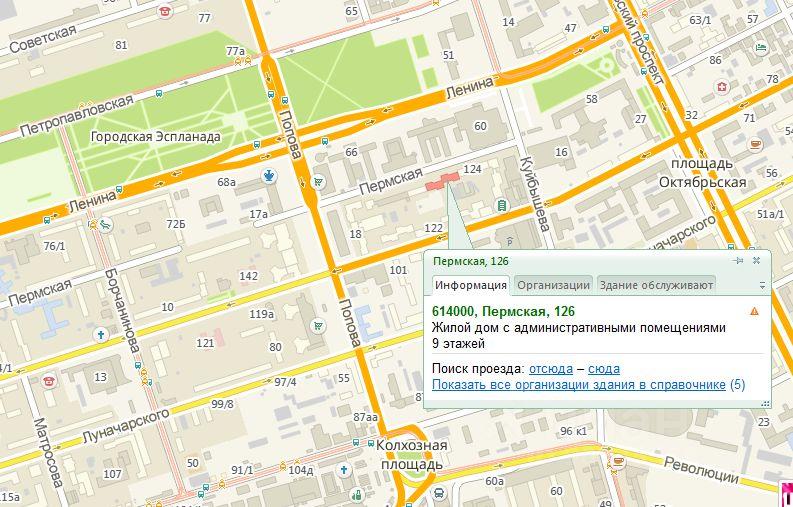This screenshot has width=793, height=507.
Task: Switch to the Организации tab
Action: tap(553, 285)
